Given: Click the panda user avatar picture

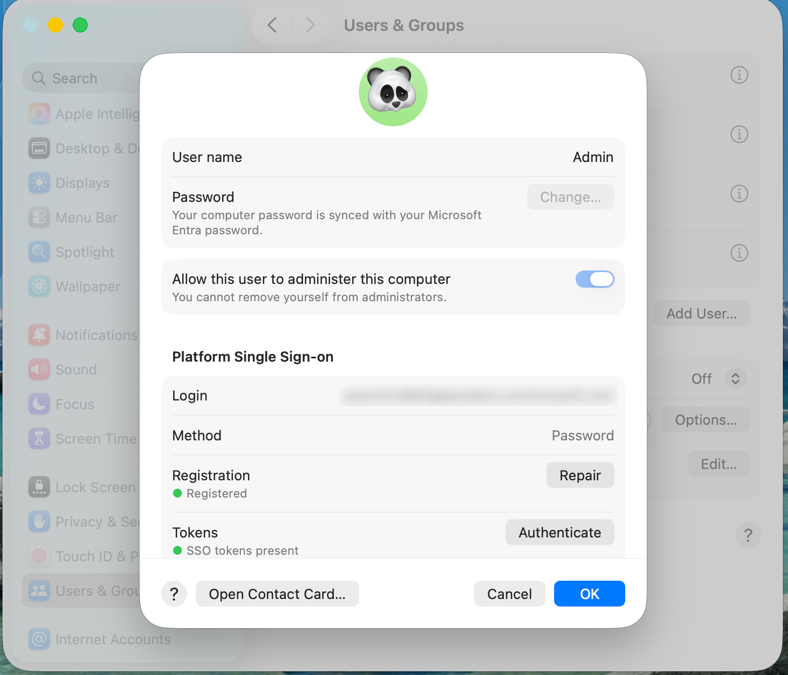Looking at the screenshot, I should (x=393, y=92).
